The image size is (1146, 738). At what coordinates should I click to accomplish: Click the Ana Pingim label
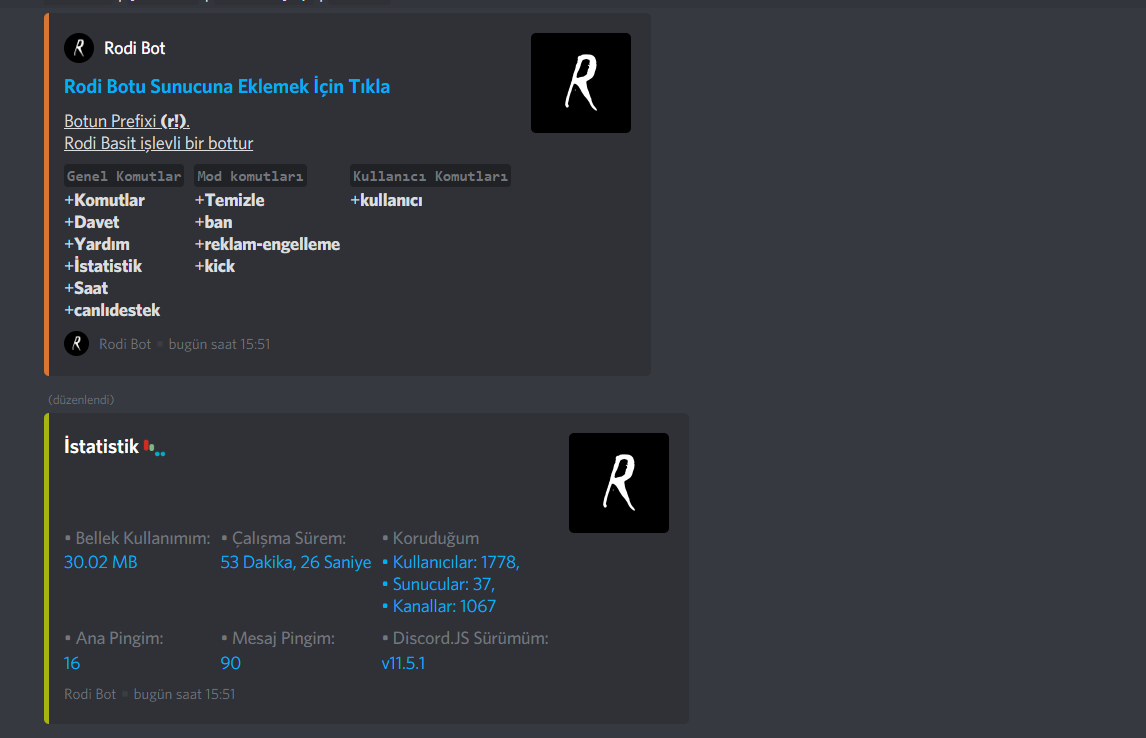114,639
